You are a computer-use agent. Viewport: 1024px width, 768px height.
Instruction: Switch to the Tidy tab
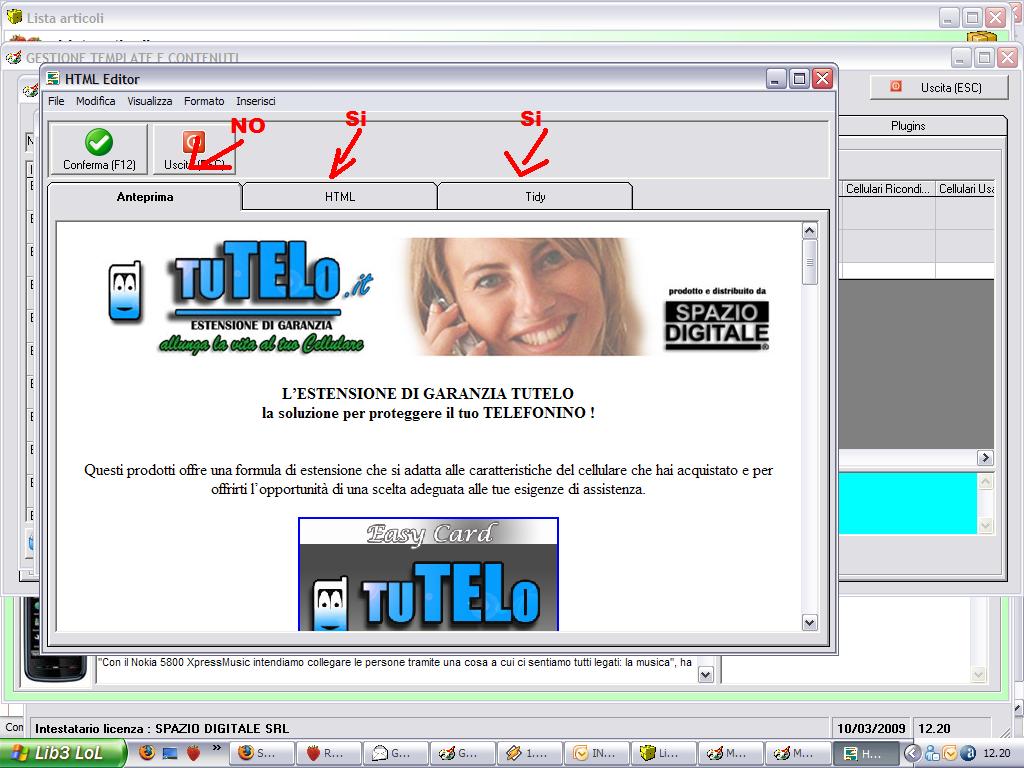coord(535,197)
